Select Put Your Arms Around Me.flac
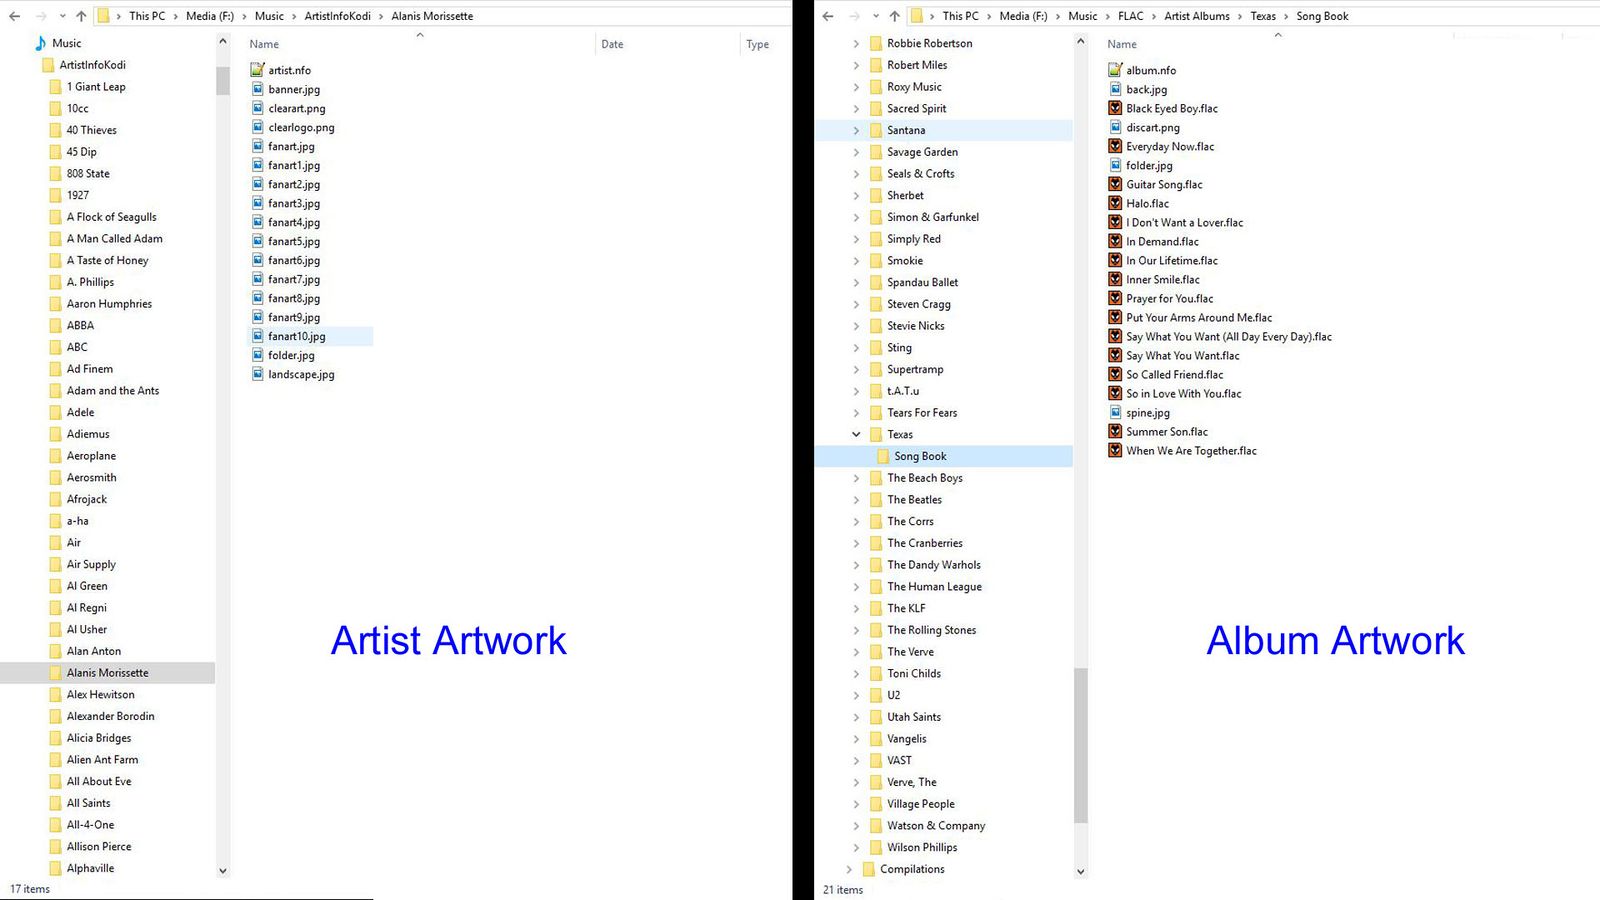 coord(1199,317)
